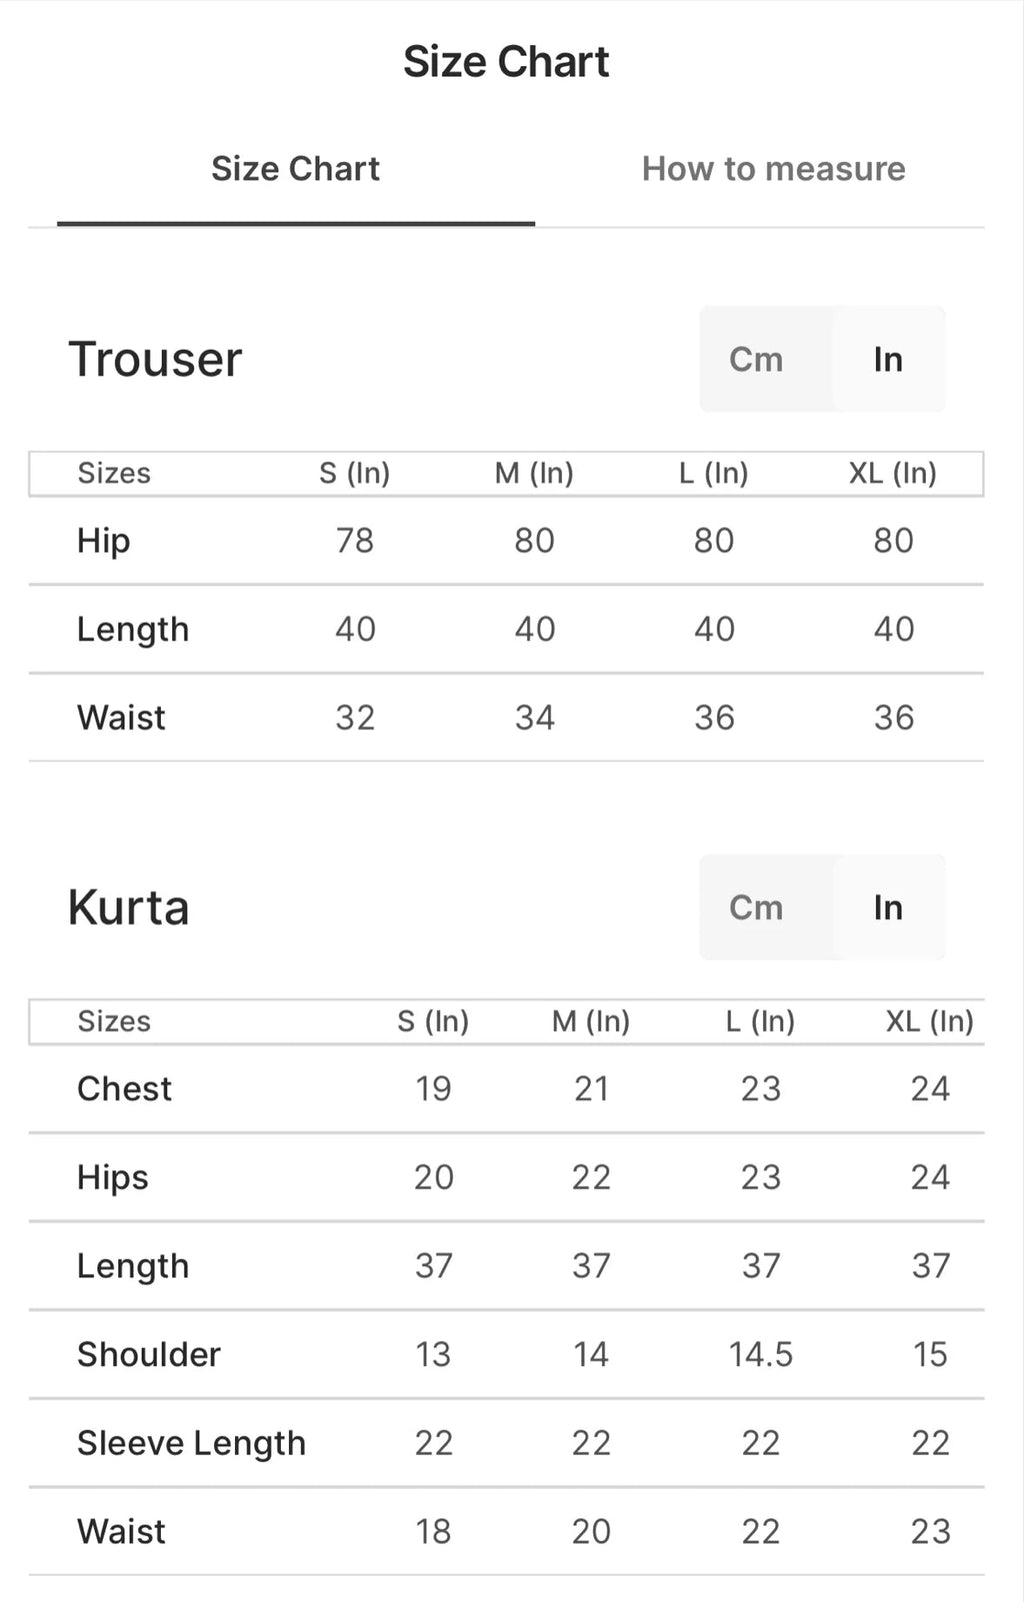Click Trouser XL (In) column header
The height and width of the screenshot is (1602, 1024).
(x=892, y=473)
